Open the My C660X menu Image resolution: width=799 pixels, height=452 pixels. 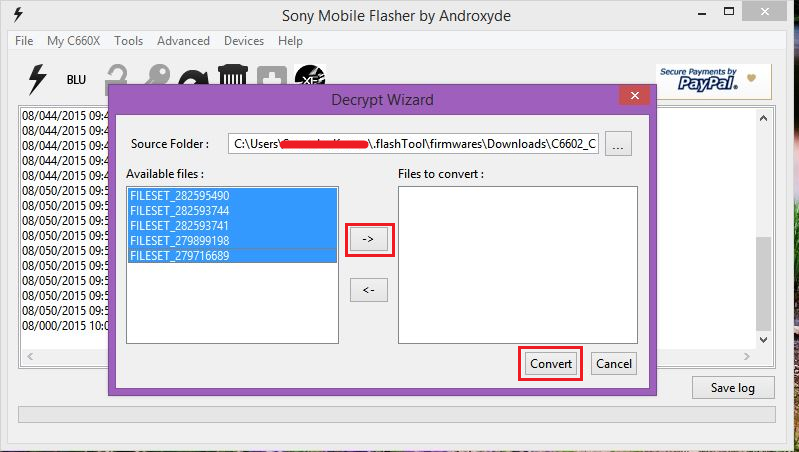coord(73,41)
